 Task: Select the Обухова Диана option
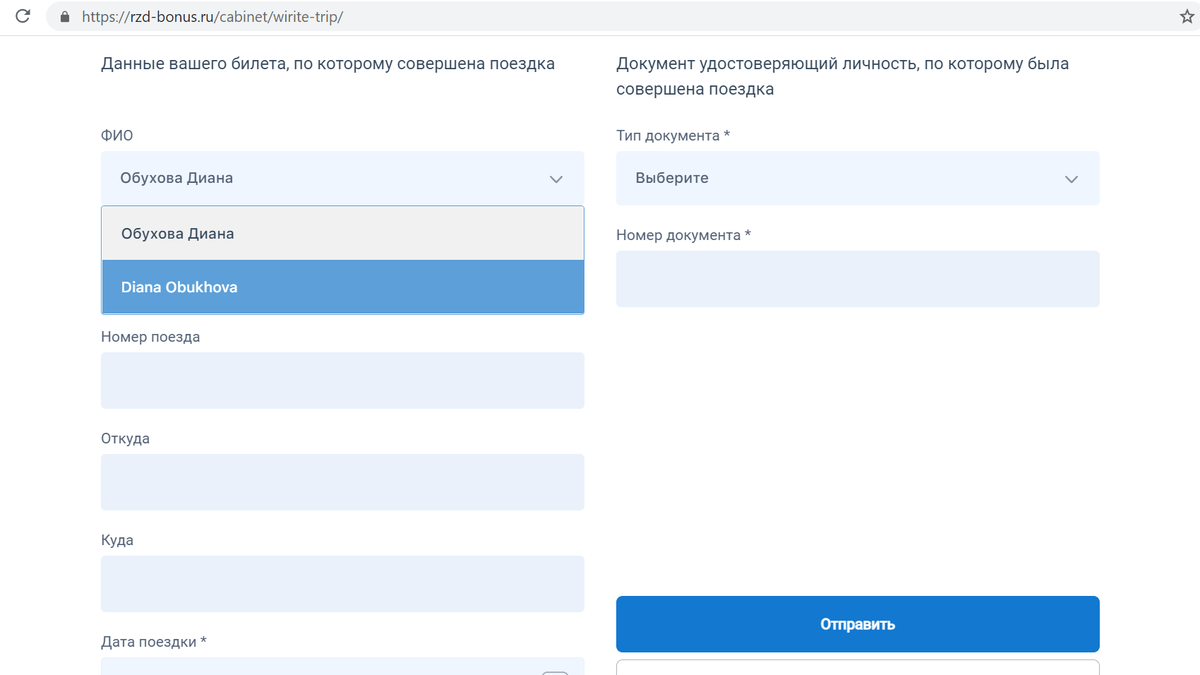342,232
